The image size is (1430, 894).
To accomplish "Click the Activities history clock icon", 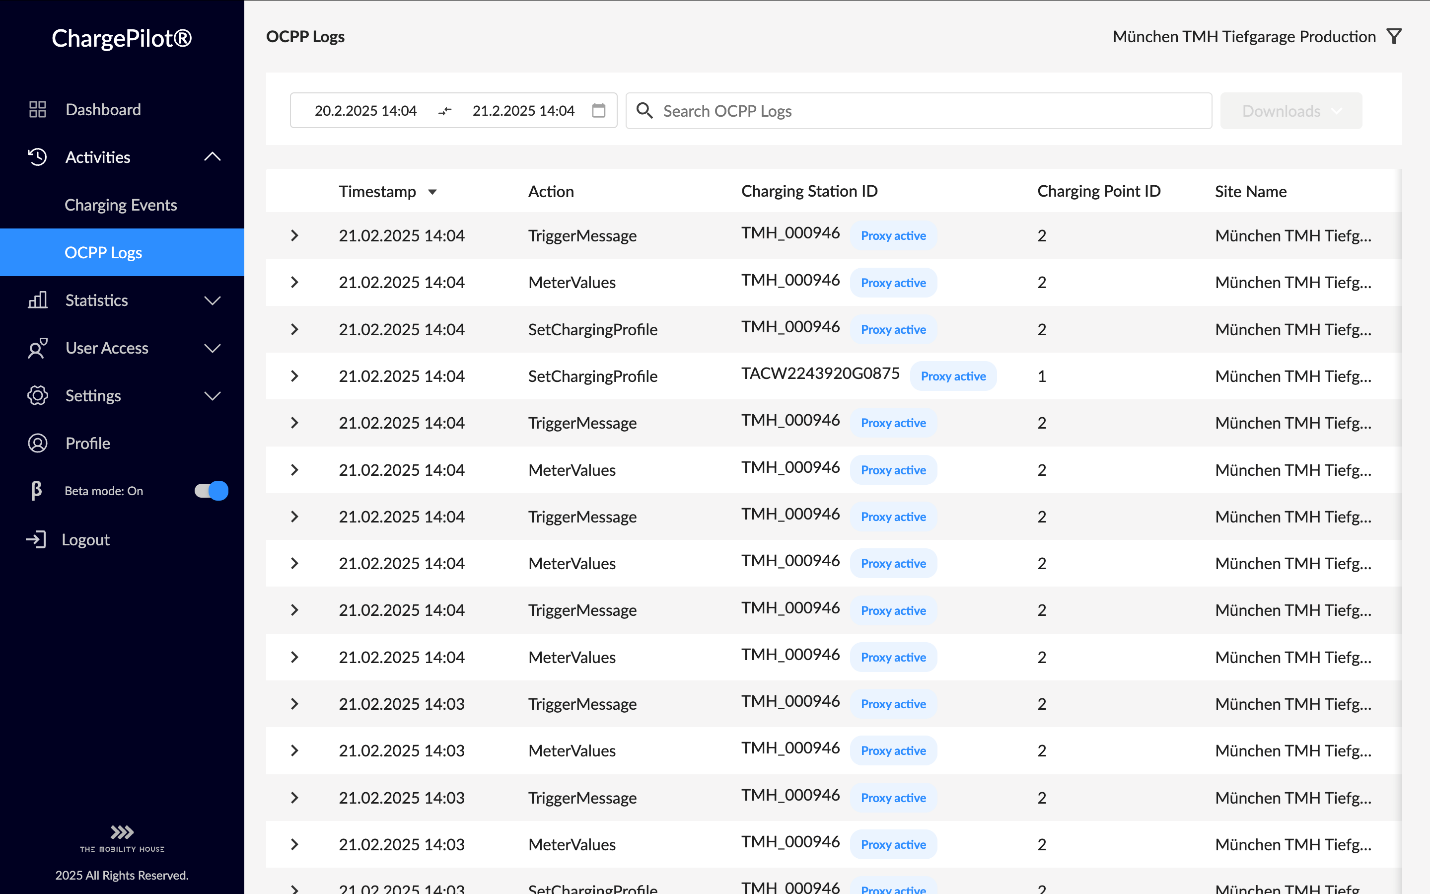I will click(x=38, y=157).
